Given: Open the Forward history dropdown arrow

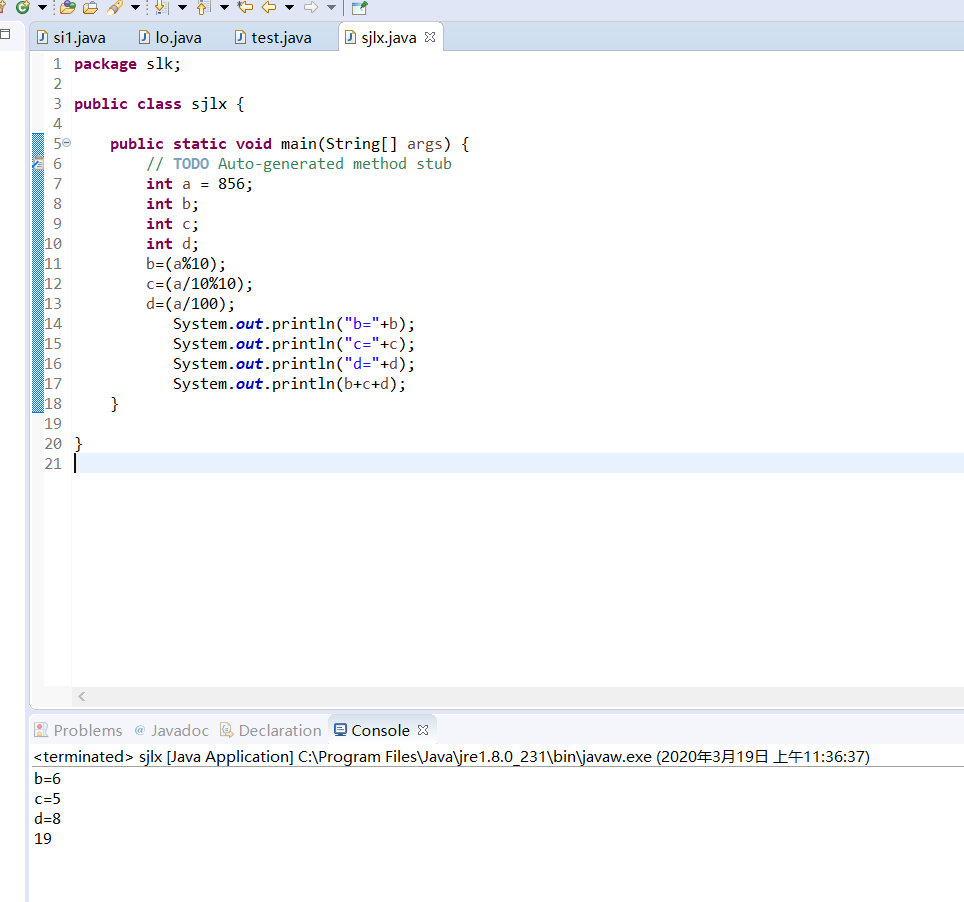Looking at the screenshot, I should tap(331, 7).
